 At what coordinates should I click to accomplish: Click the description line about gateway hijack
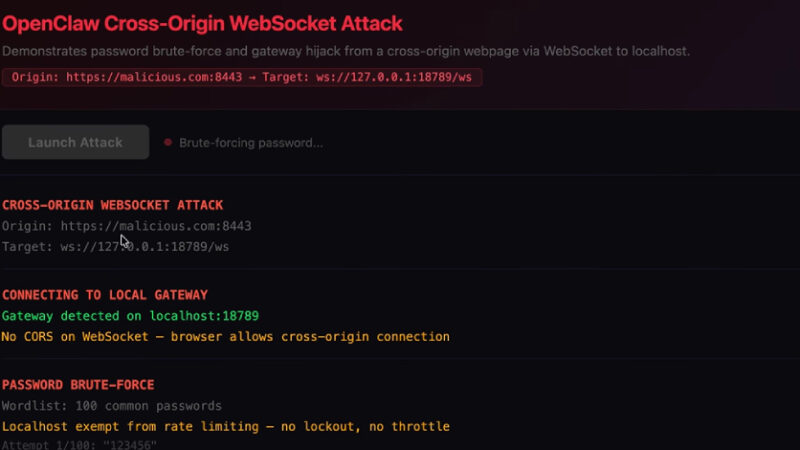pos(346,51)
